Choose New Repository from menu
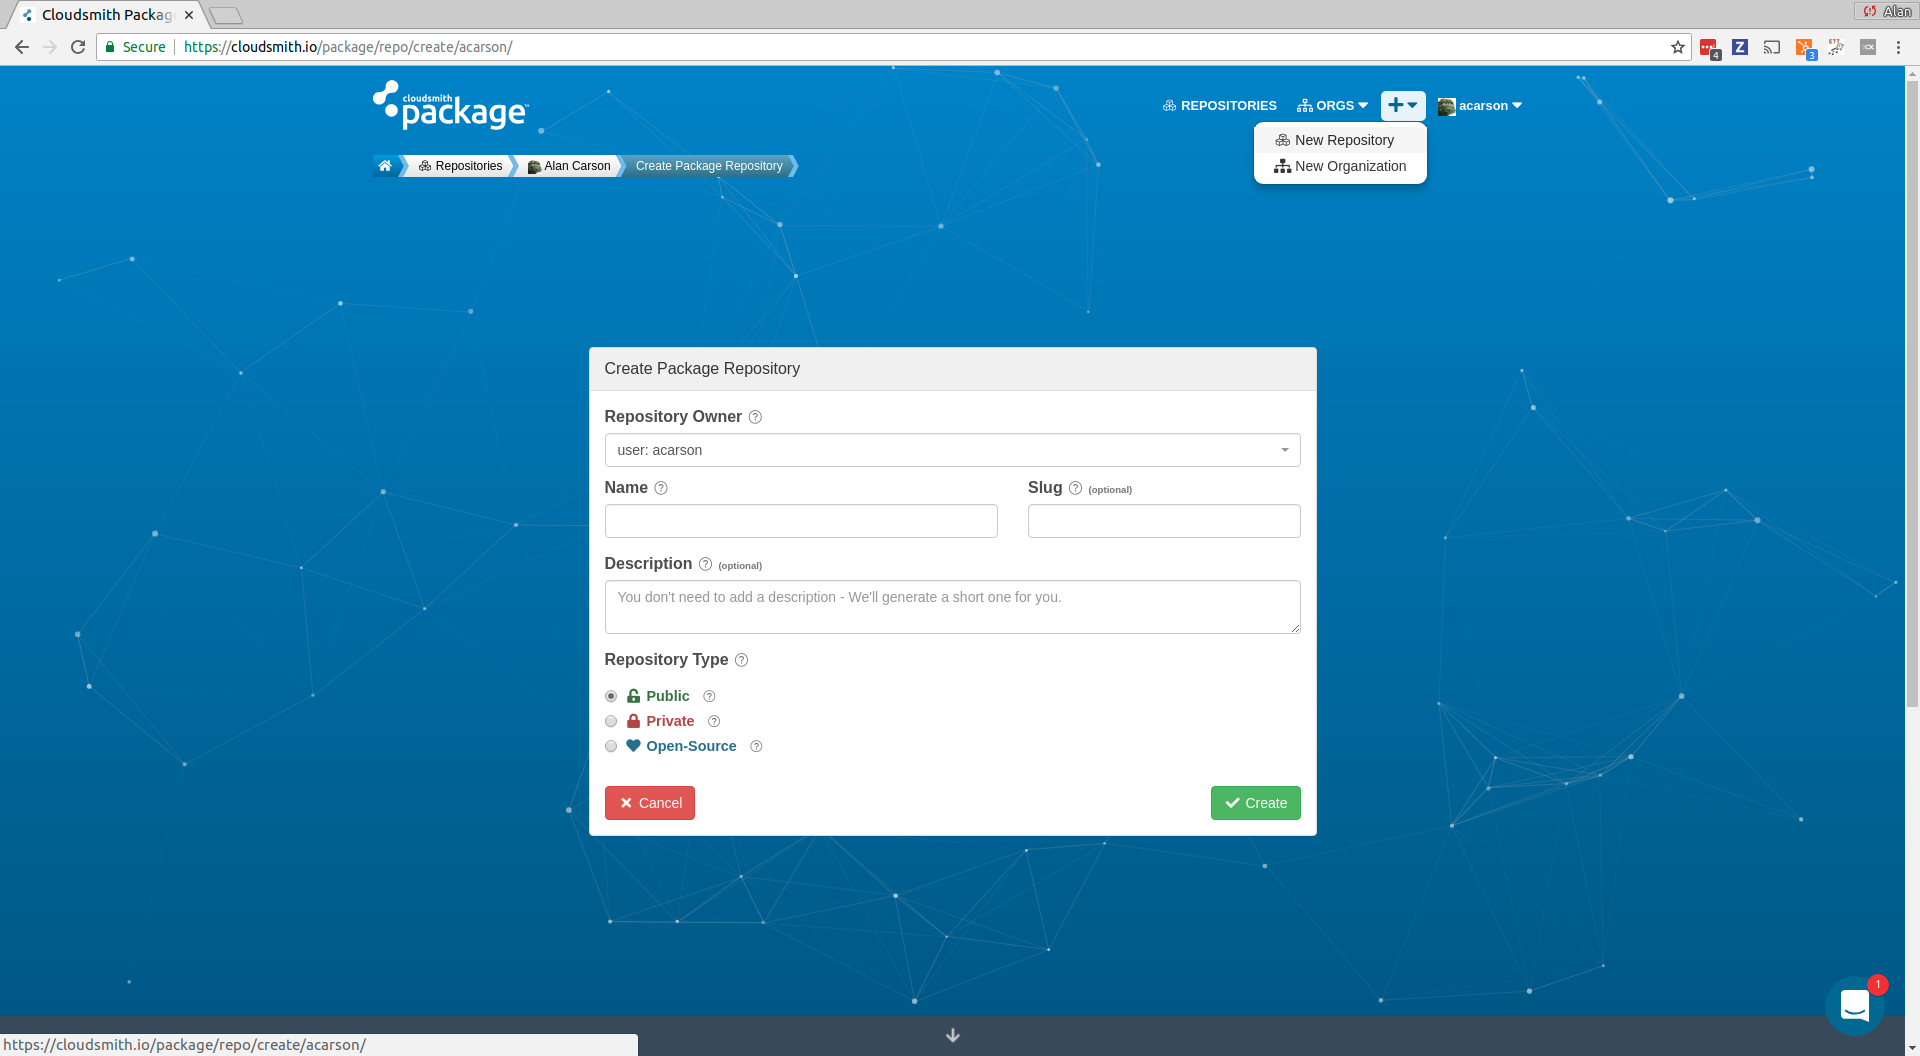 coord(1340,140)
